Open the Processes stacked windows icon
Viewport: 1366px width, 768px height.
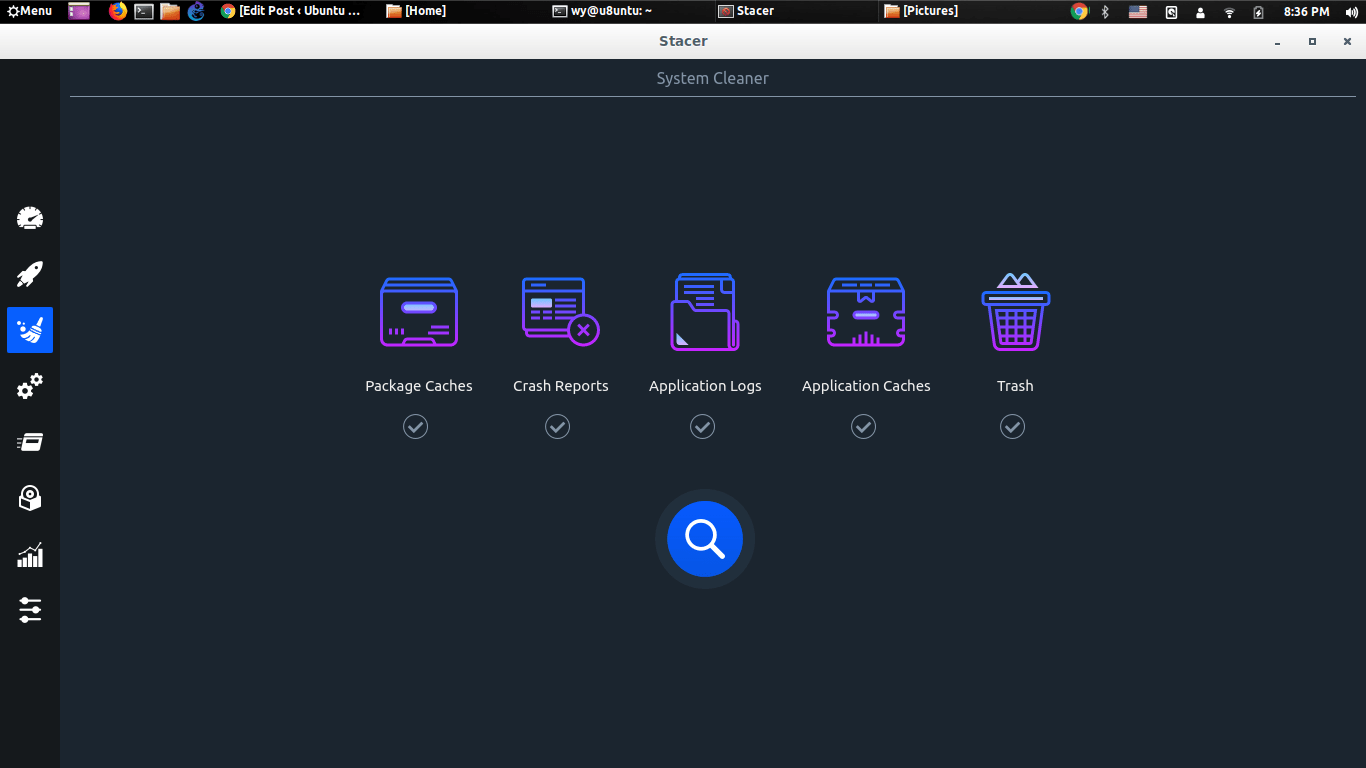pos(30,442)
